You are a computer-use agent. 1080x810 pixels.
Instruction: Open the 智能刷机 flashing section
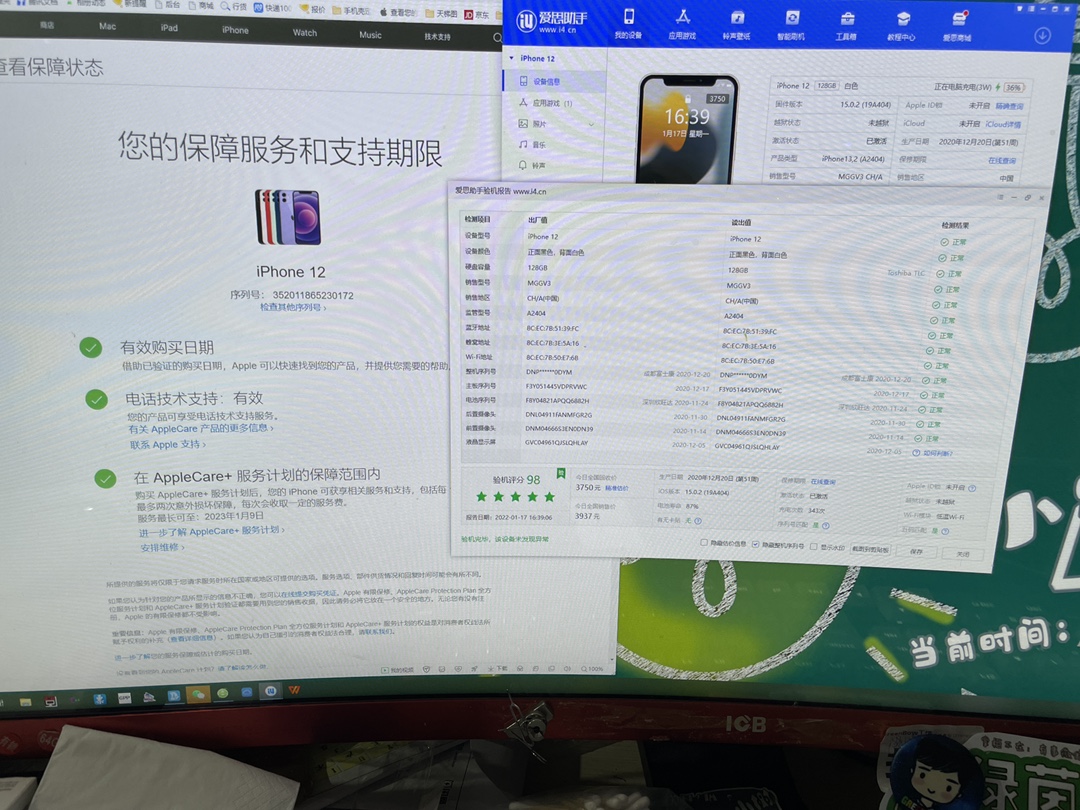click(x=791, y=25)
